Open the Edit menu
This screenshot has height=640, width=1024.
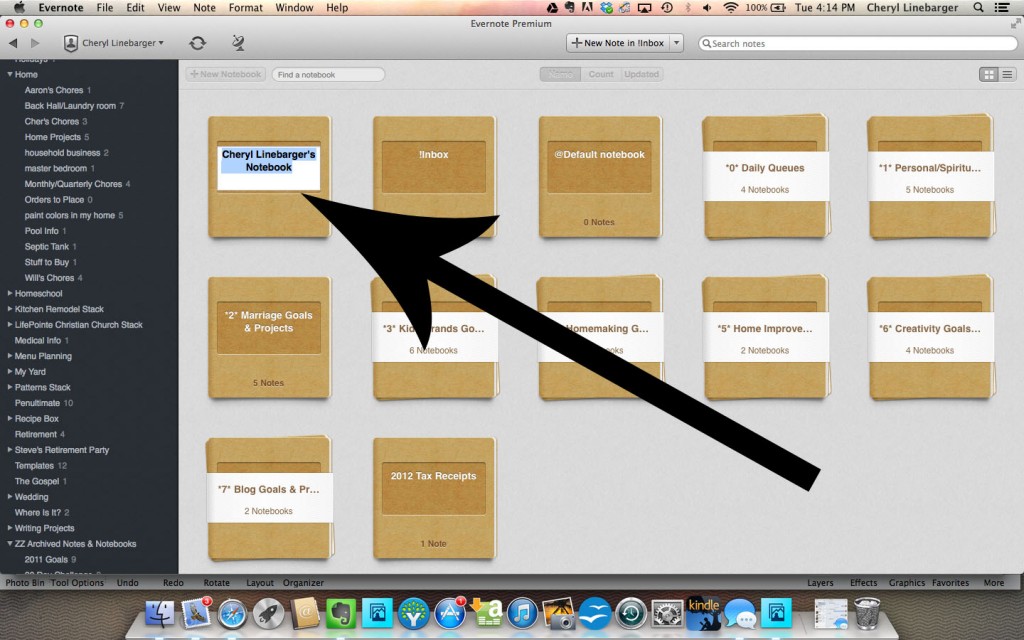136,8
